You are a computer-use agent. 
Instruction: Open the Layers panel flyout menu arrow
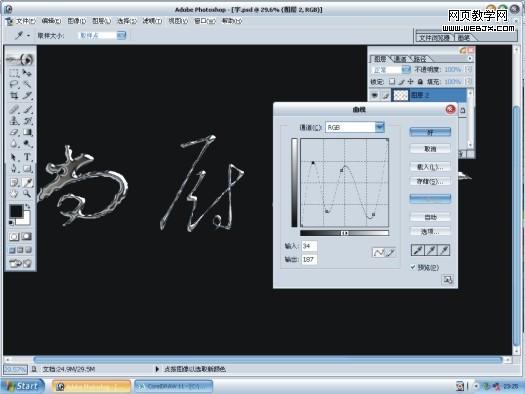tap(470, 59)
